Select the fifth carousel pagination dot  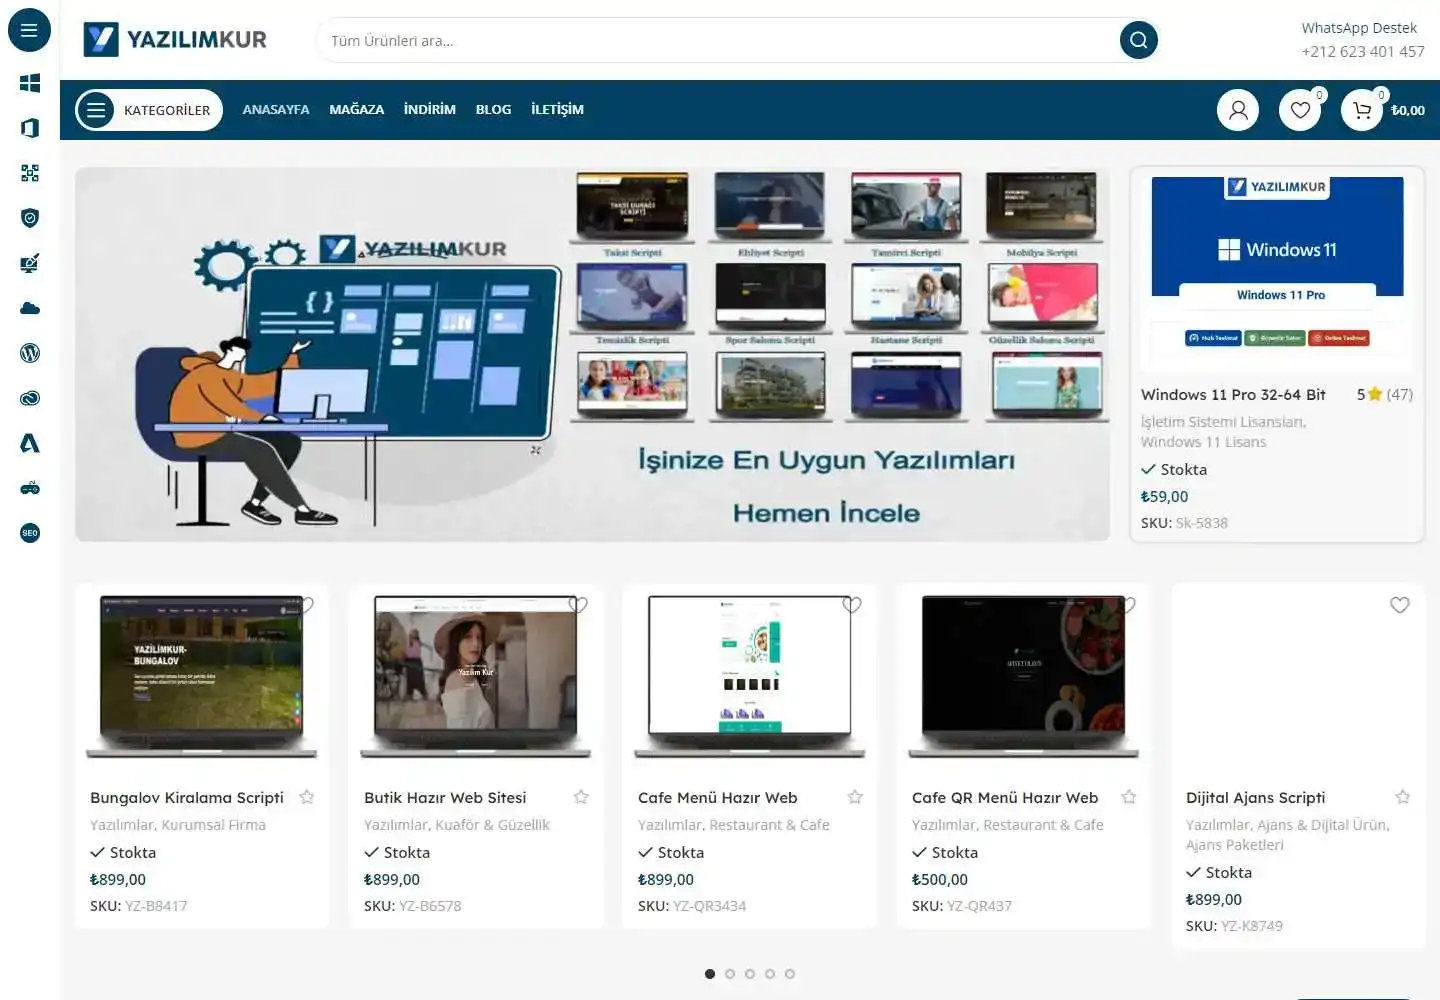tap(790, 974)
